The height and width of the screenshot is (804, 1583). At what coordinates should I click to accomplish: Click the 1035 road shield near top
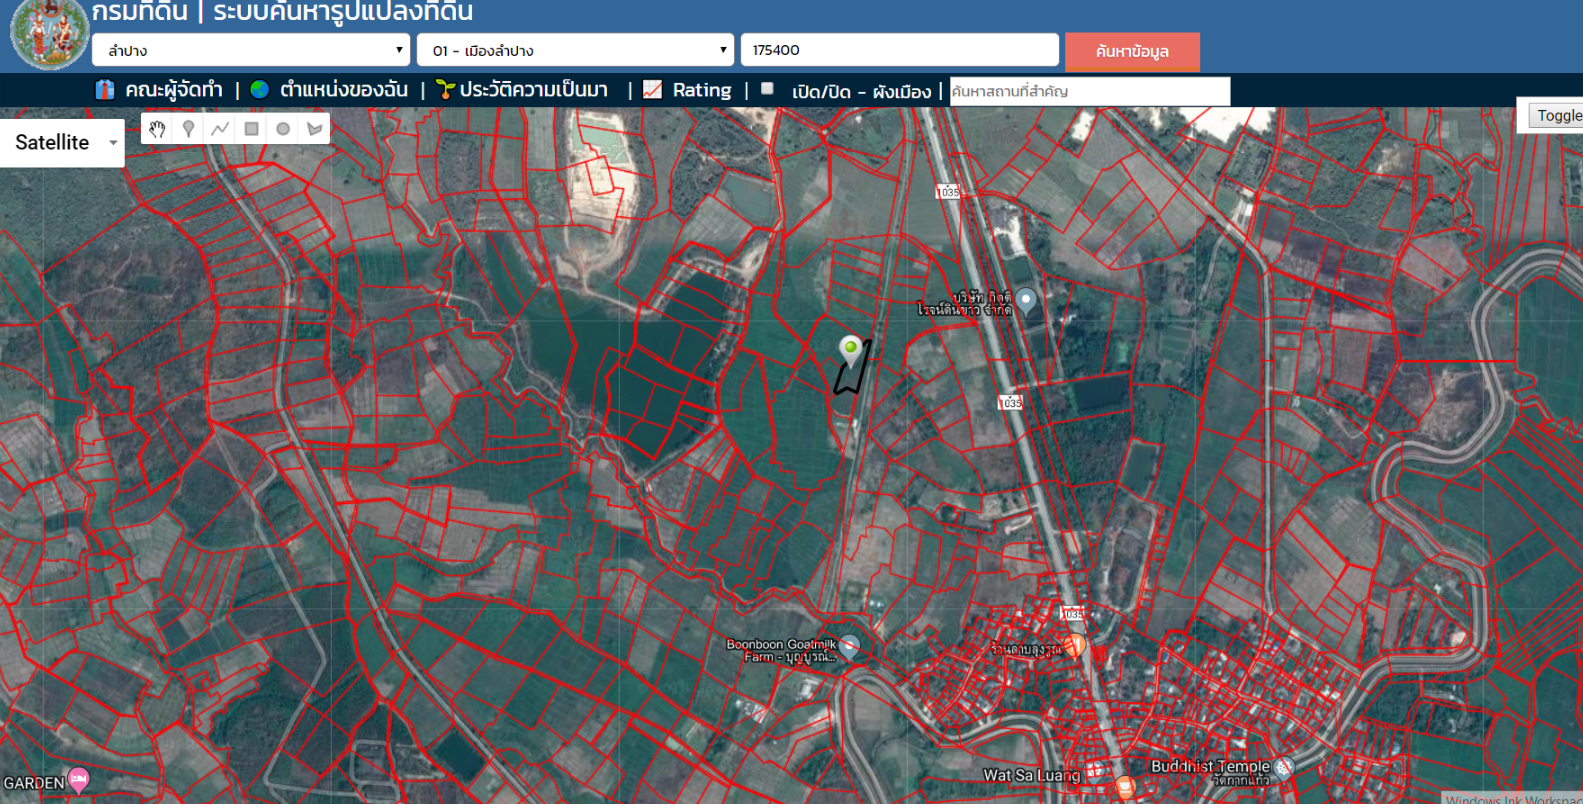tap(948, 191)
